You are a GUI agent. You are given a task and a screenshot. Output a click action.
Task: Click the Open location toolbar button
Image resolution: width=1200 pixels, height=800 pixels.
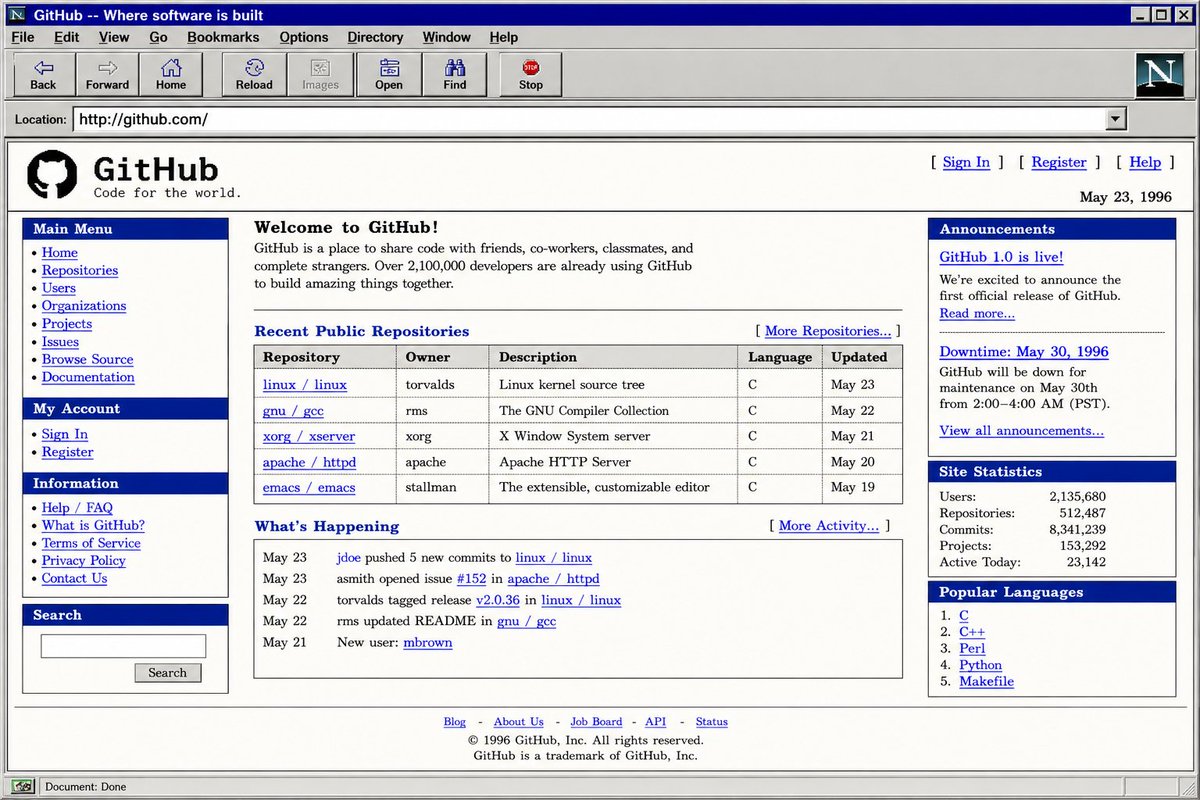tap(389, 74)
